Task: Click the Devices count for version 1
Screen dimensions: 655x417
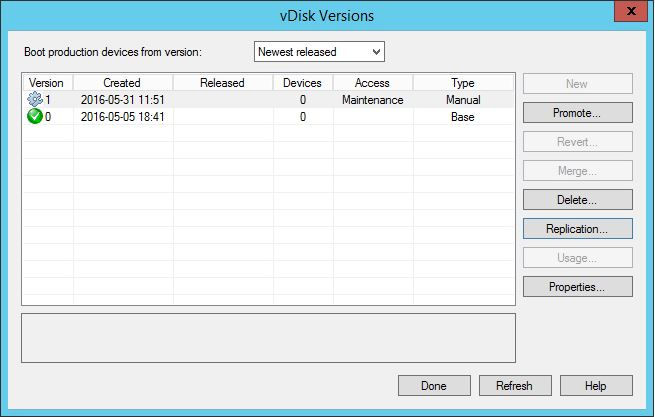Action: [x=303, y=100]
